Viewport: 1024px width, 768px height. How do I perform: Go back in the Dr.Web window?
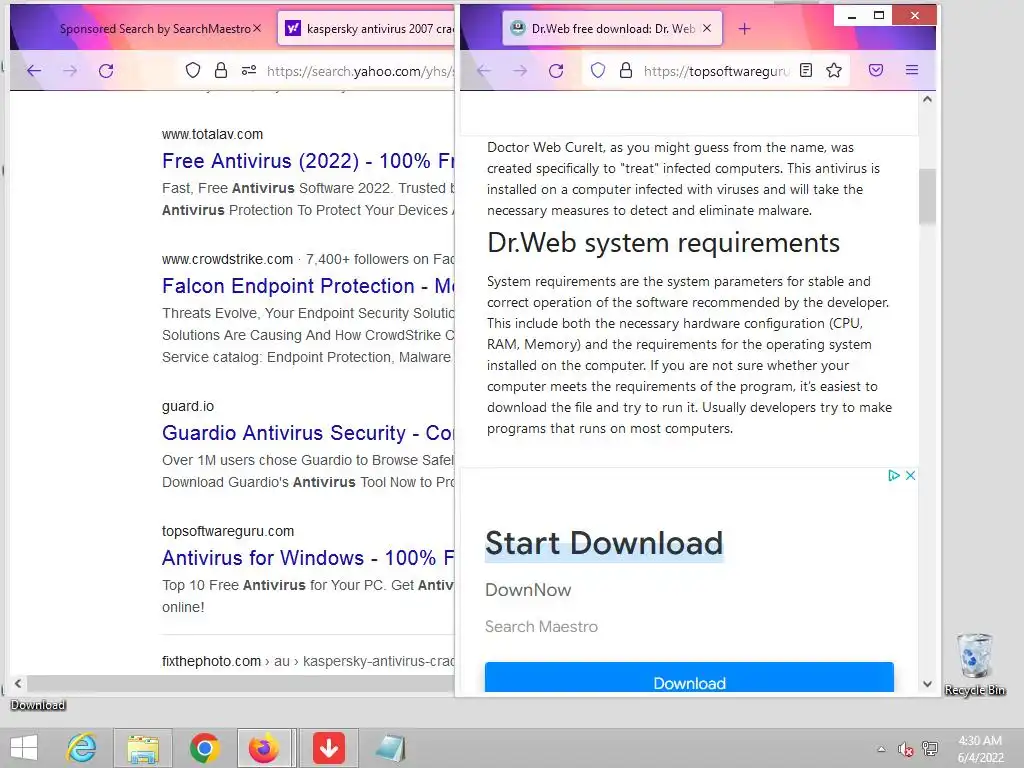point(484,71)
